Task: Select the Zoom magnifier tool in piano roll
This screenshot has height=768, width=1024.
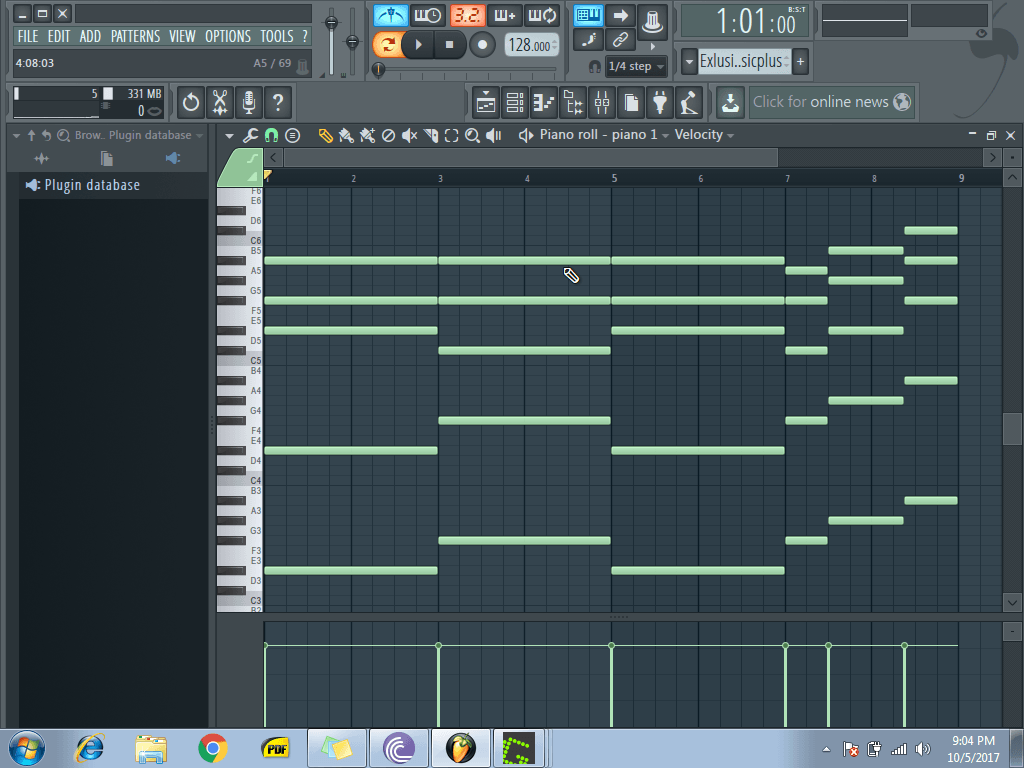Action: [472, 135]
